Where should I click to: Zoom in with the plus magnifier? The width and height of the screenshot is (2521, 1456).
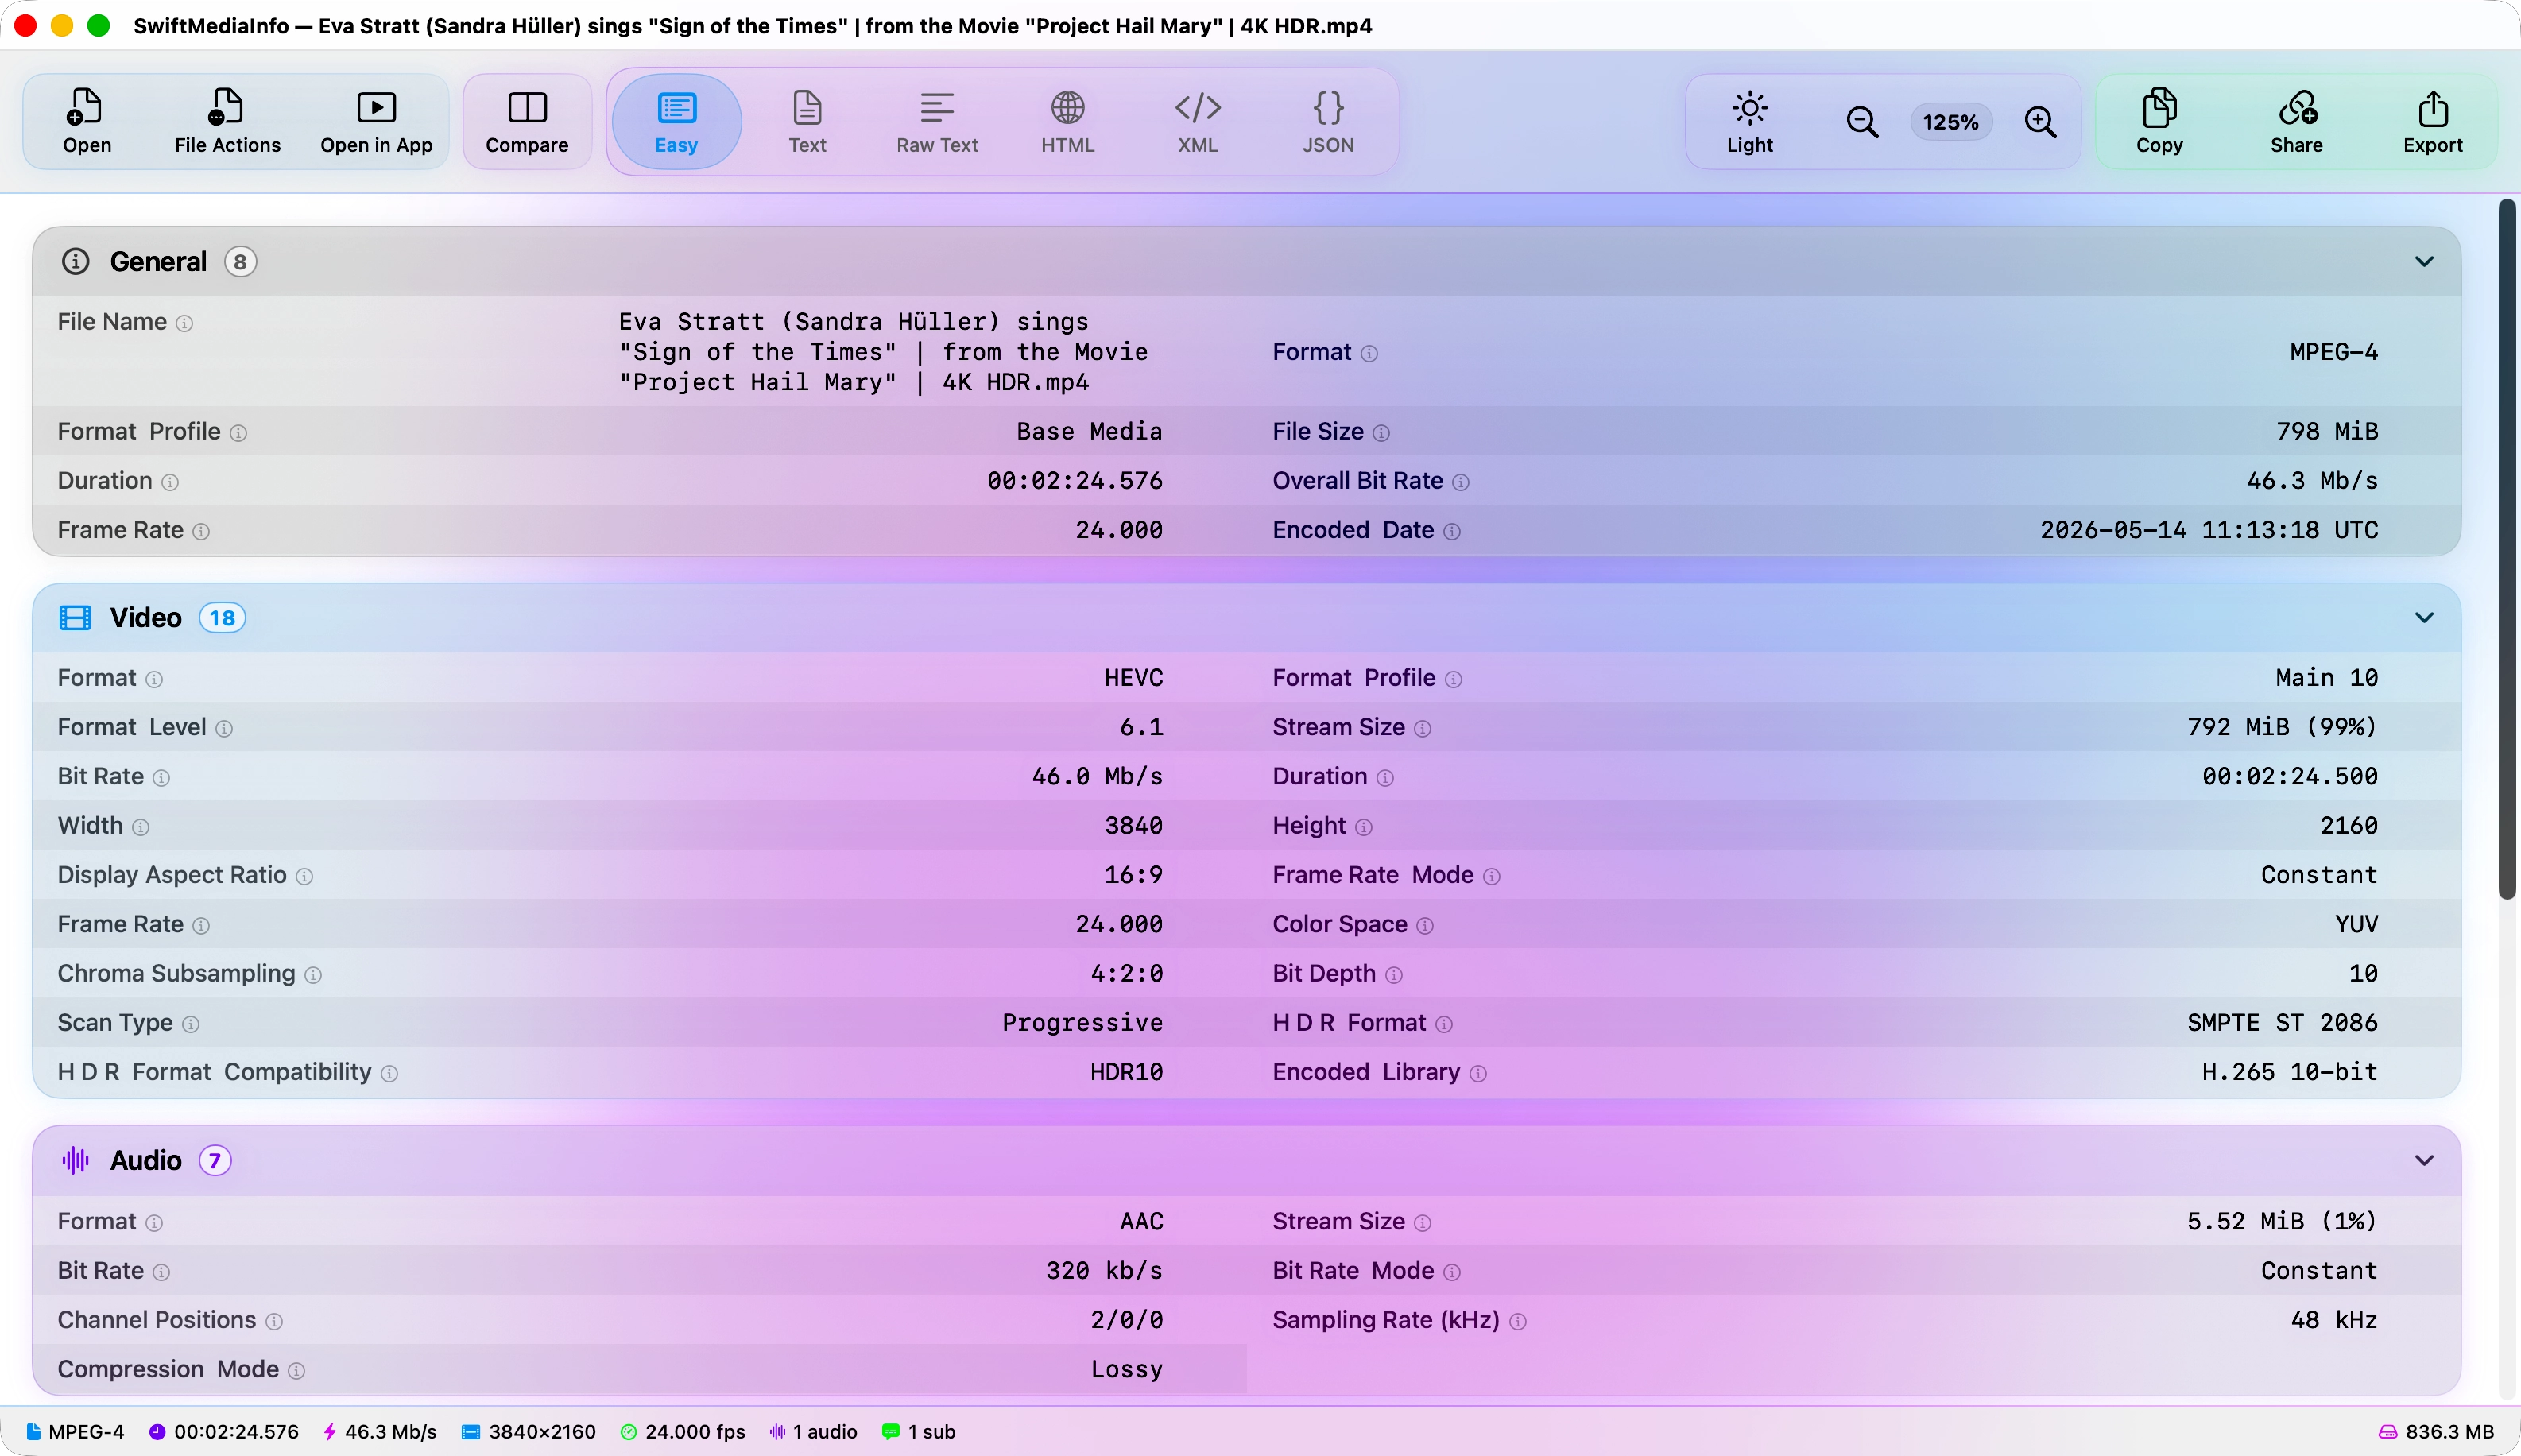[x=2040, y=122]
